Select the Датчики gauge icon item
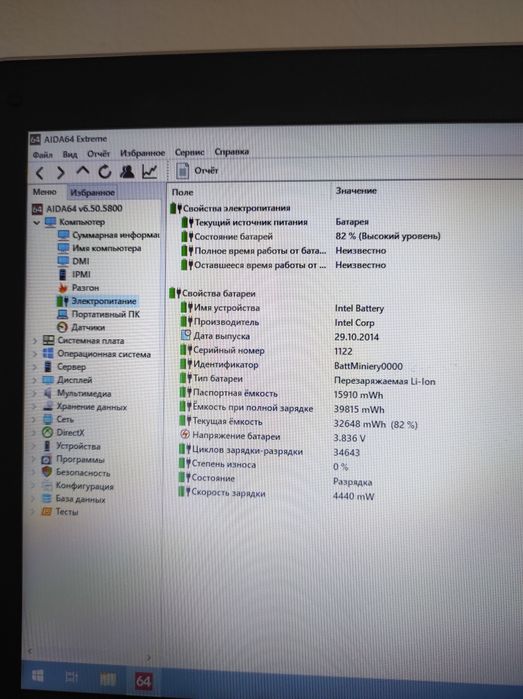The height and width of the screenshot is (699, 523). (x=62, y=327)
